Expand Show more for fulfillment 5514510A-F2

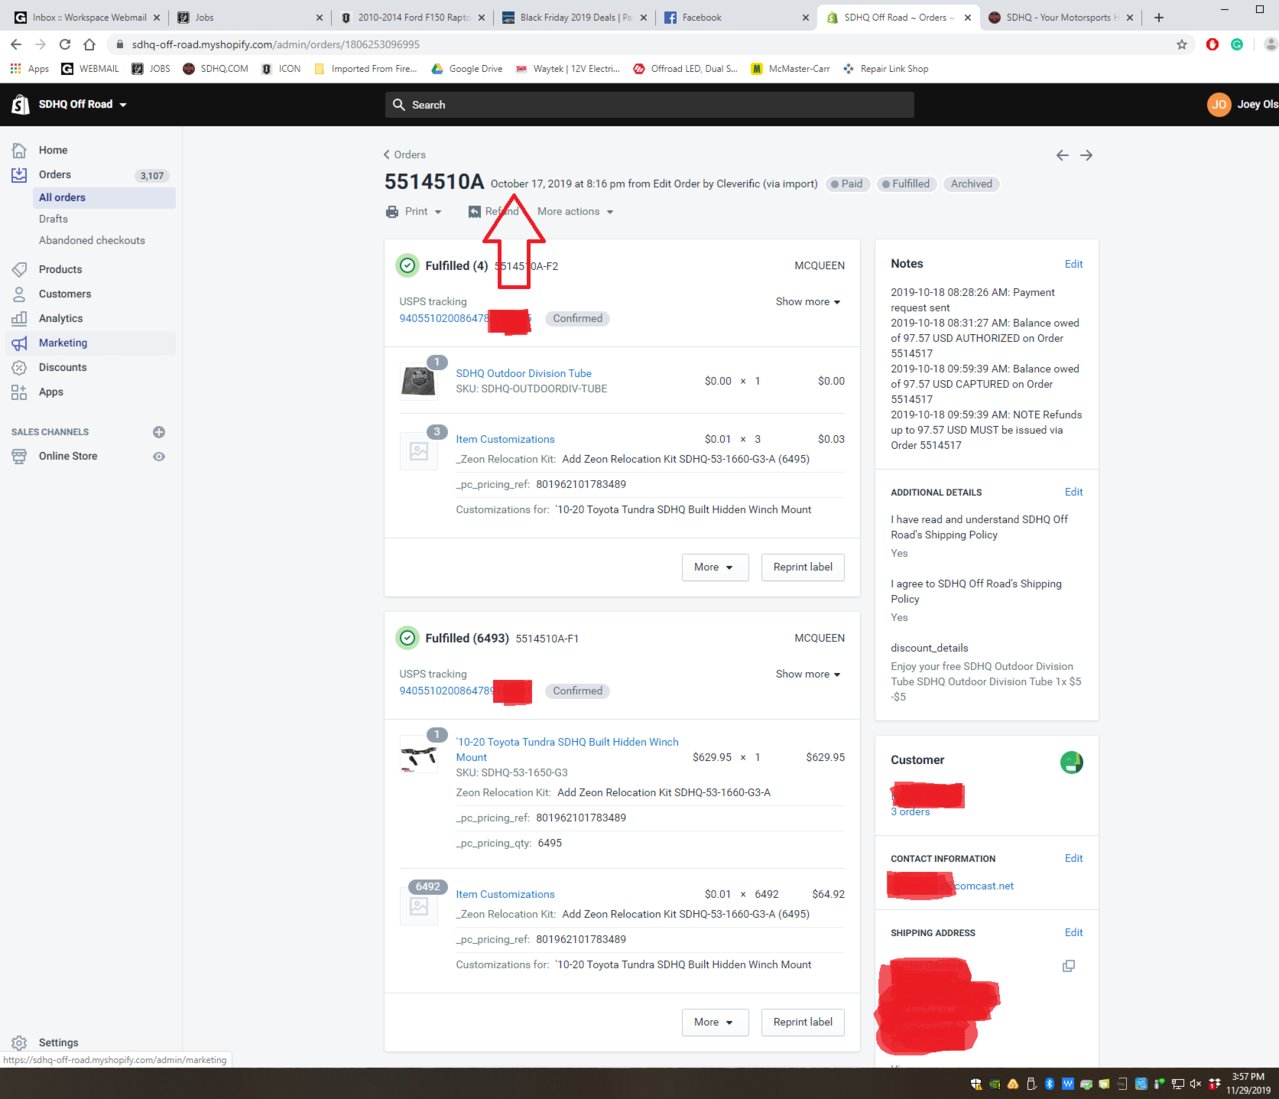click(808, 302)
